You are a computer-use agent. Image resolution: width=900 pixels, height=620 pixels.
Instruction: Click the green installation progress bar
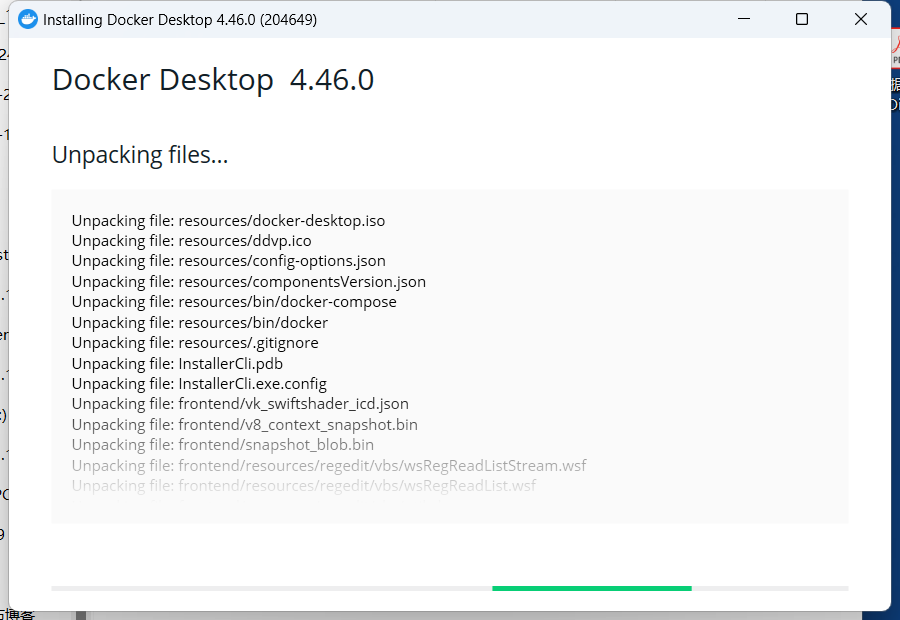pyautogui.click(x=592, y=588)
